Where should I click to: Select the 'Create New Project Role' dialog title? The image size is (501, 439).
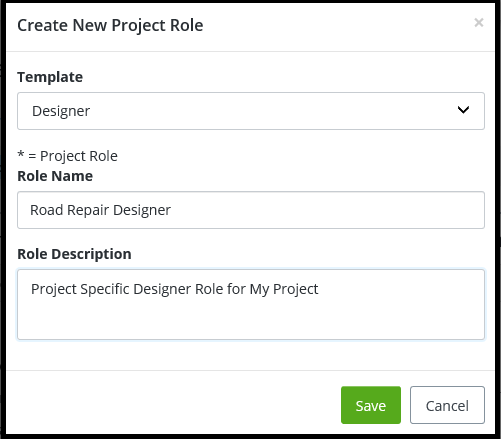[110, 25]
